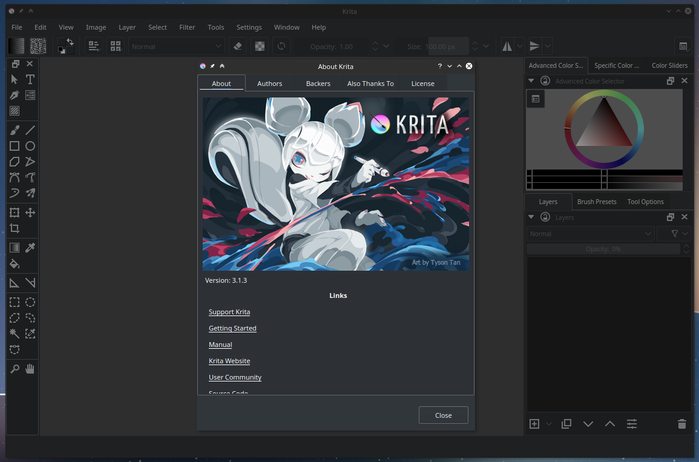Switch to the Authors tab
Screen dimensions: 699x462
(x=269, y=84)
